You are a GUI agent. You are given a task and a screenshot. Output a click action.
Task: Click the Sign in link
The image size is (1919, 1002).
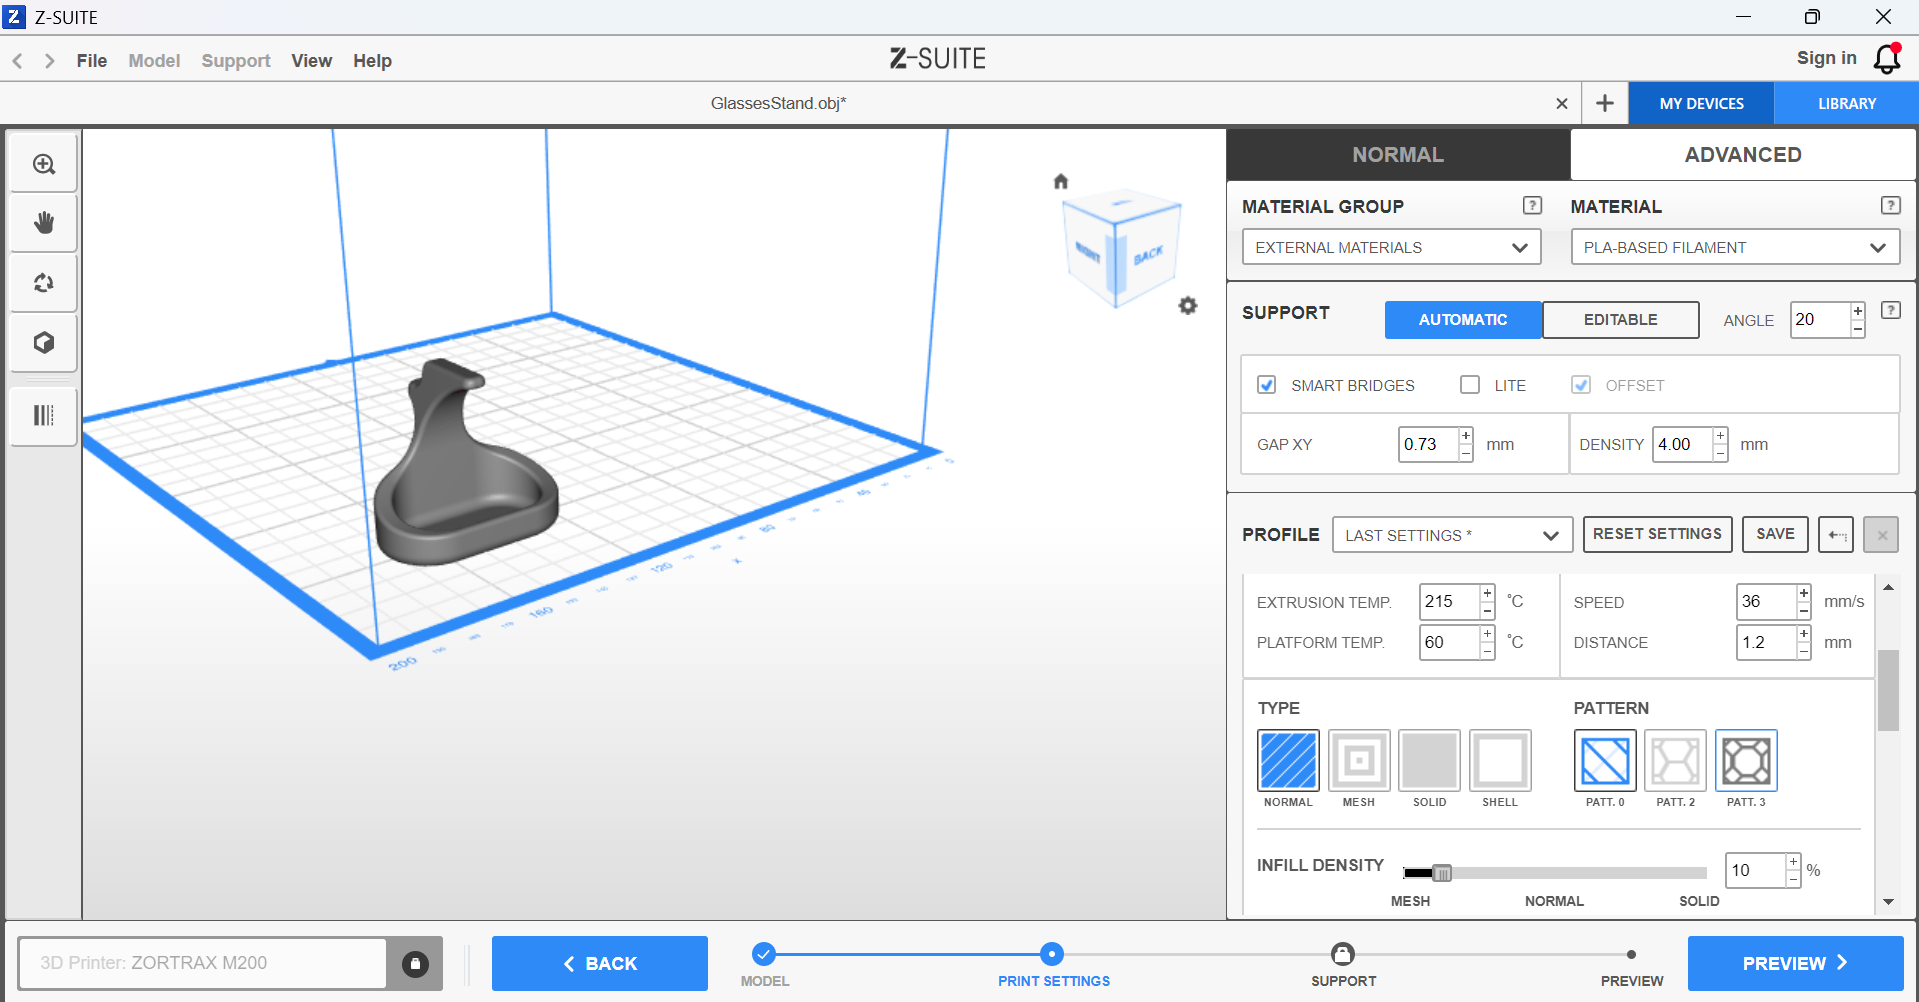(1827, 58)
